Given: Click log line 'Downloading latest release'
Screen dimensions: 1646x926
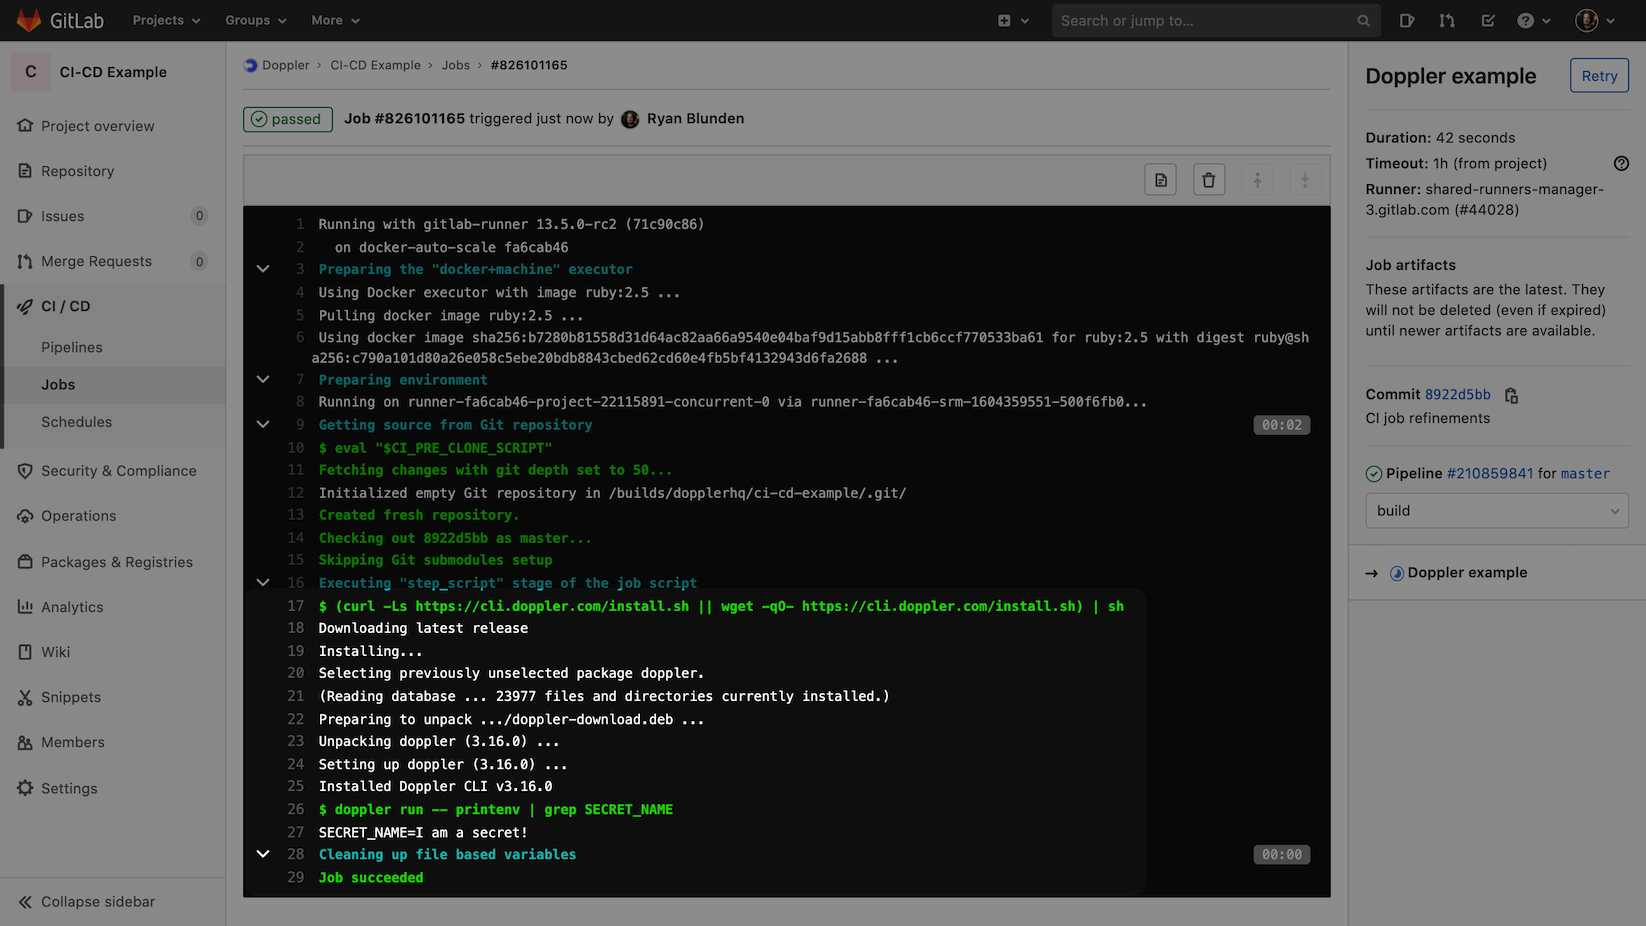Looking at the screenshot, I should [x=423, y=628].
